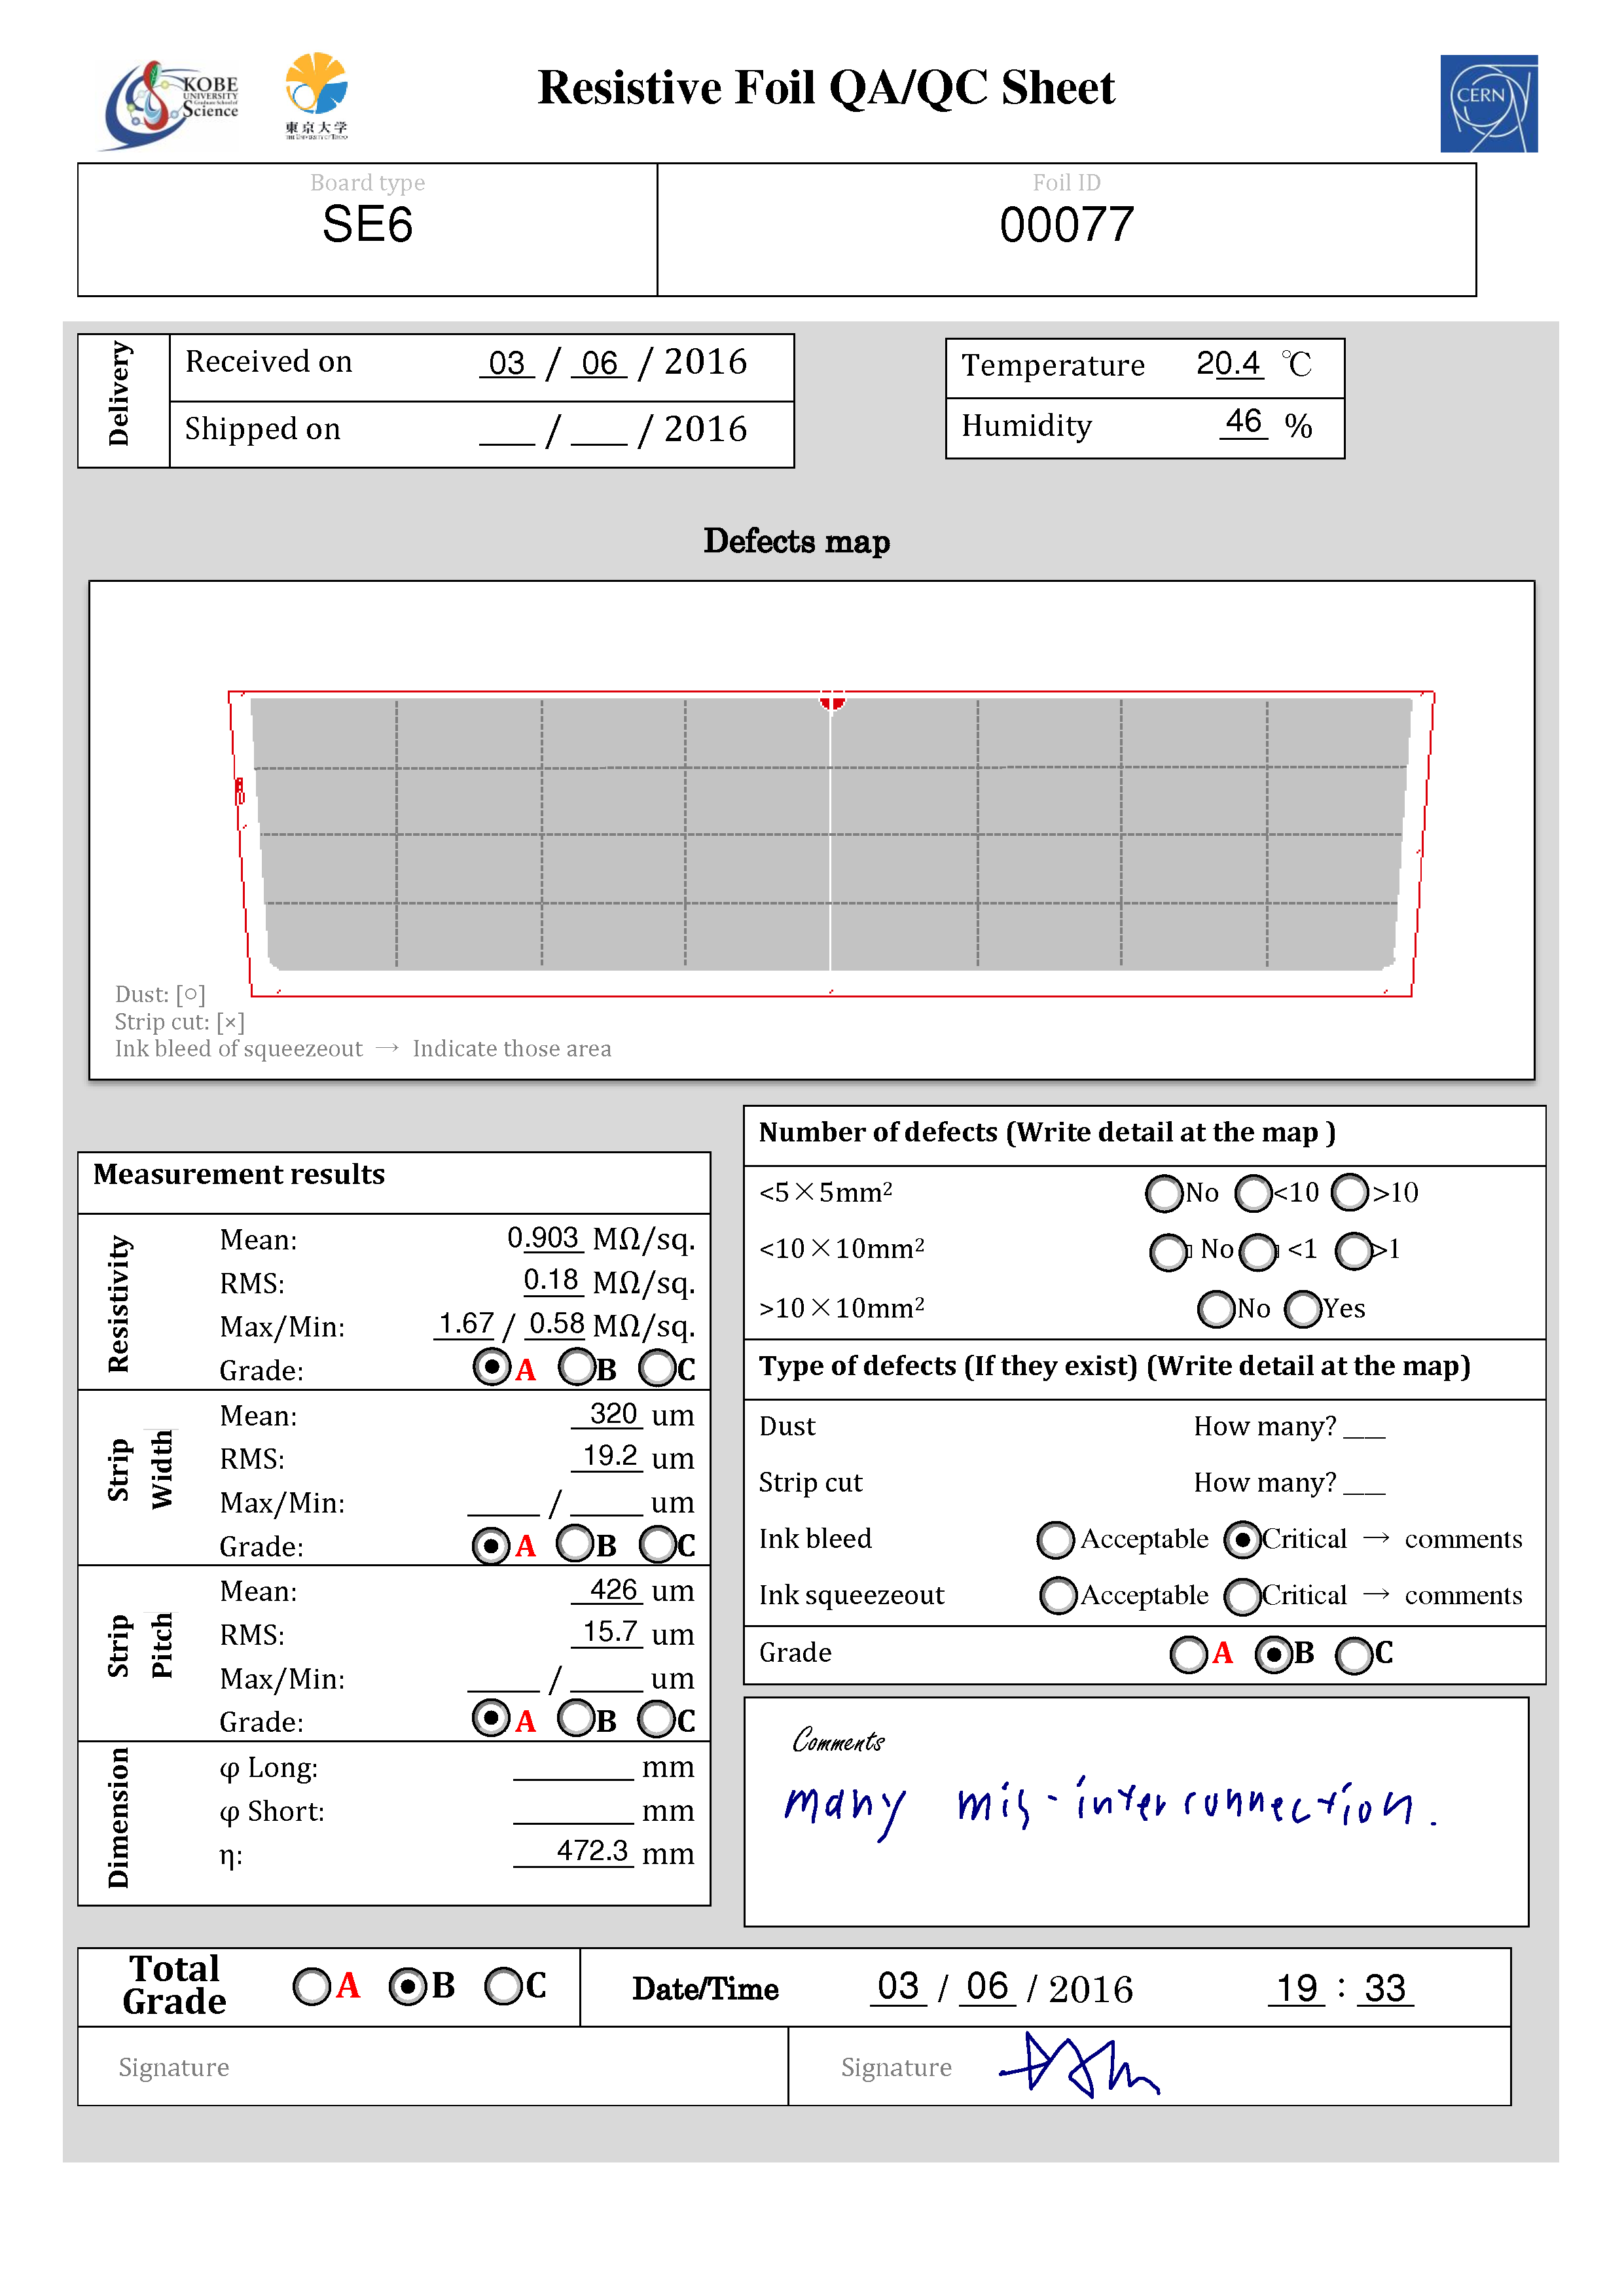Select Resistivity grade C radio button
The width and height of the screenshot is (1624, 2296).
(657, 1368)
